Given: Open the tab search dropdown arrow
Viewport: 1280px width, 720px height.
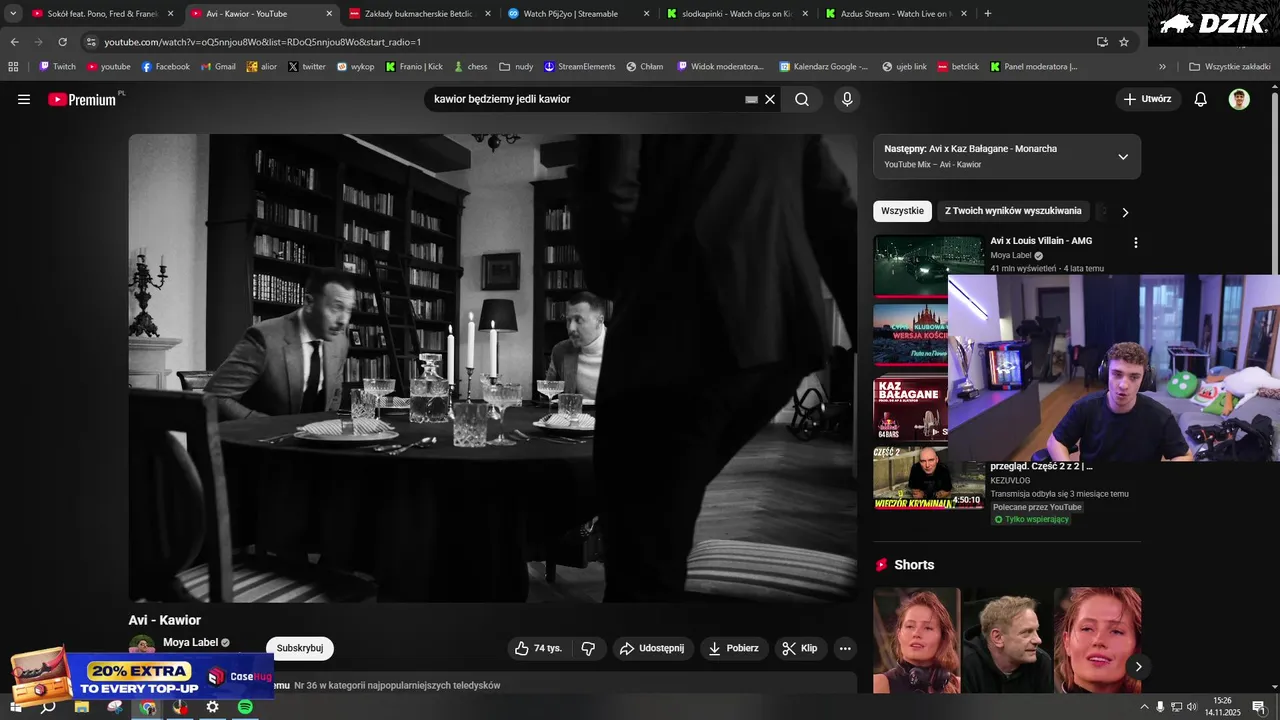Looking at the screenshot, I should [13, 14].
